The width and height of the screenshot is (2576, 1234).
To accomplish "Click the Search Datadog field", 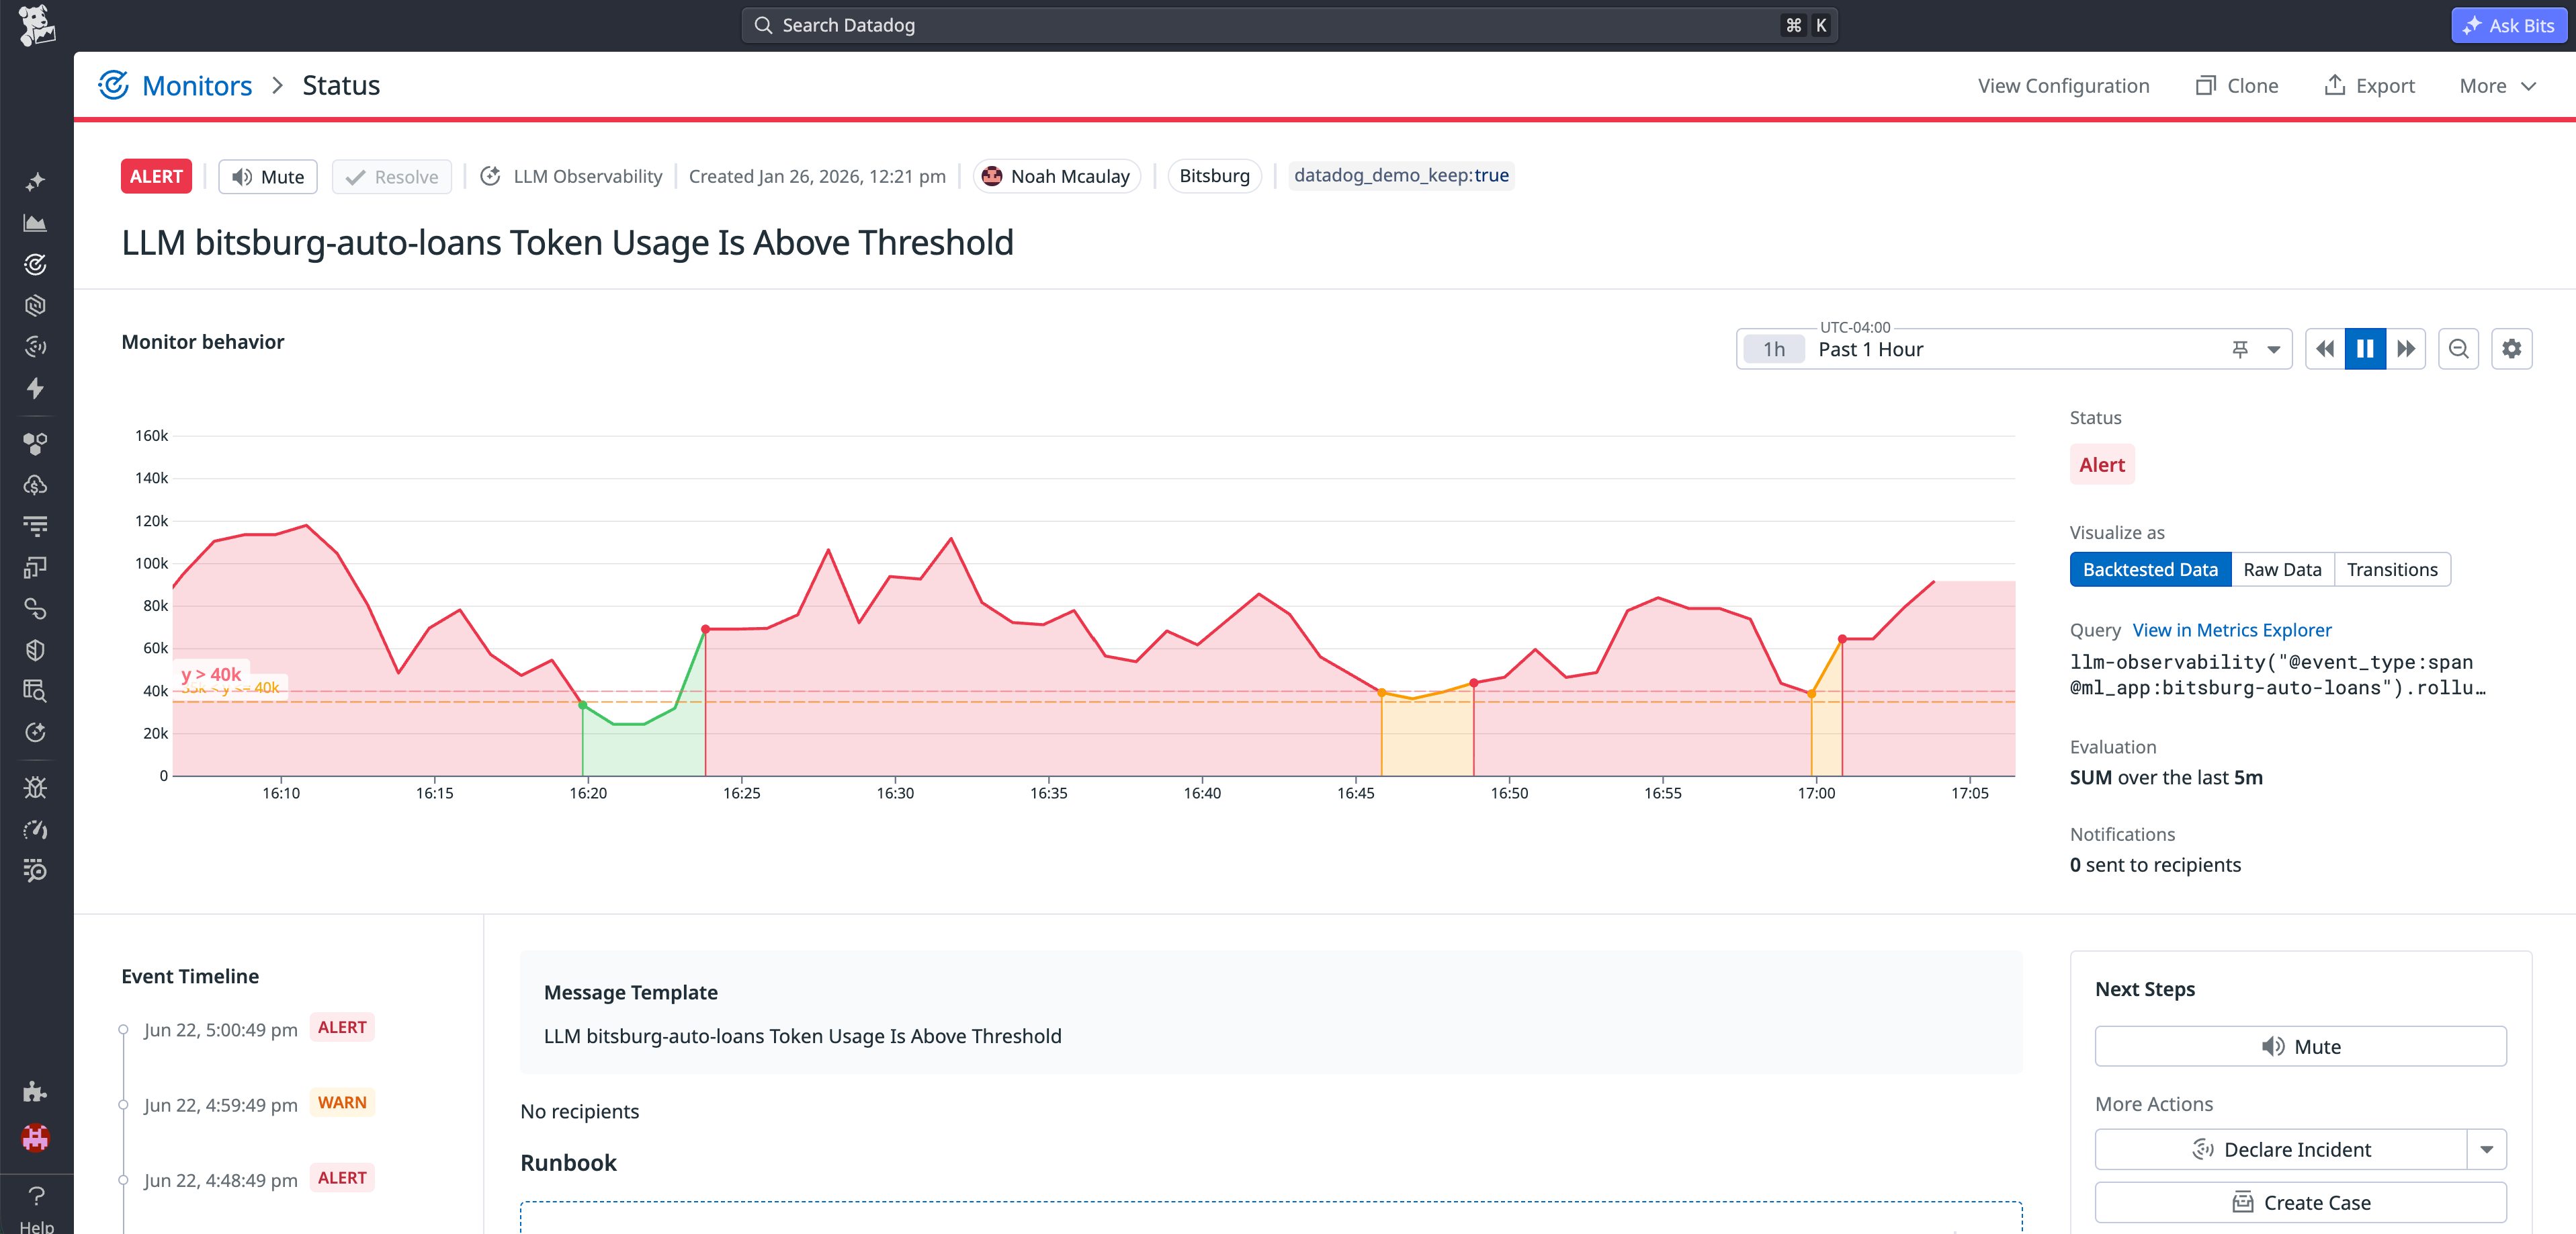I will click(1289, 26).
